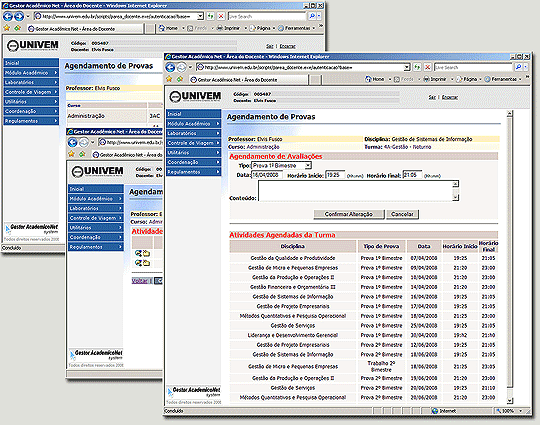540x425 pixels.
Task: Click the Trabalho 2º Bimestre cell
Action: click(381, 366)
